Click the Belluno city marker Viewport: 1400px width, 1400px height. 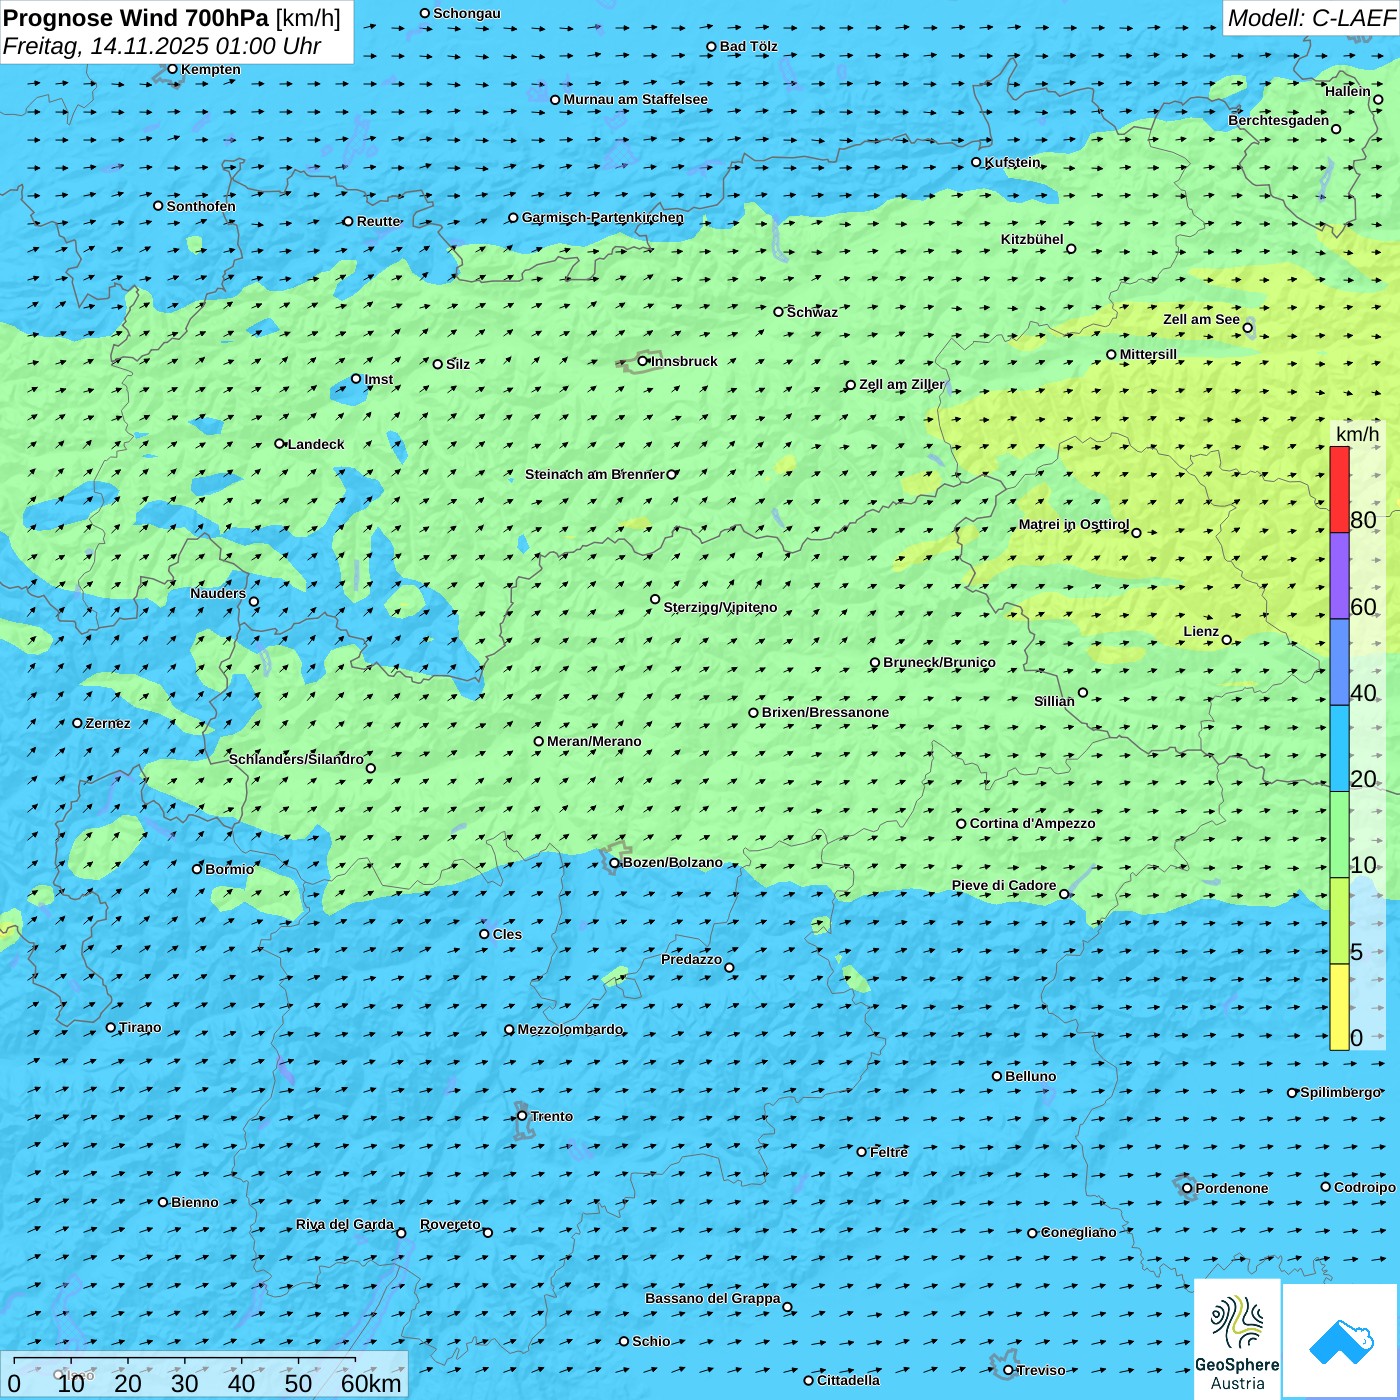[996, 1076]
